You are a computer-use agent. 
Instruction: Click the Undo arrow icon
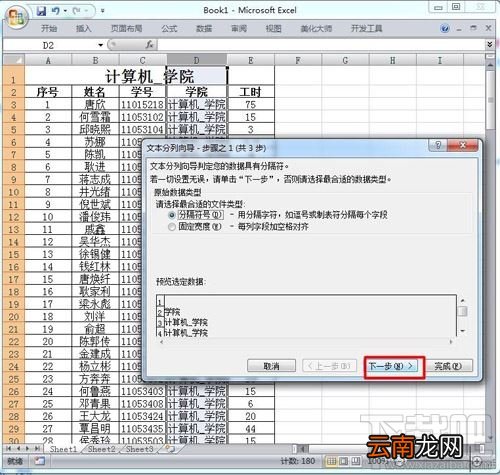[56, 11]
